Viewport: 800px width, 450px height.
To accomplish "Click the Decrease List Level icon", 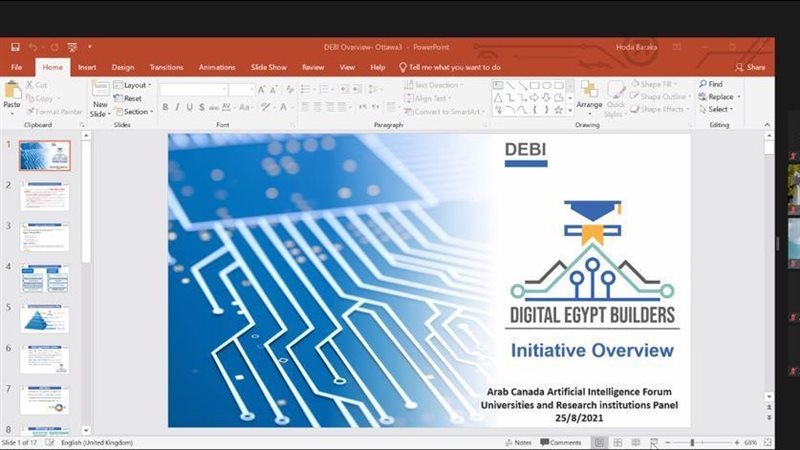I will pos(344,90).
